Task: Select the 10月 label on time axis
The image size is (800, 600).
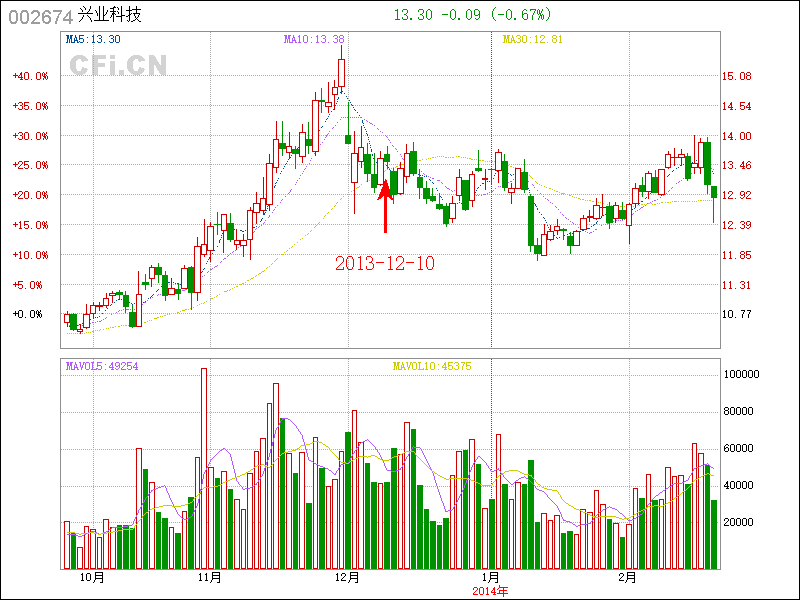Action: click(x=94, y=578)
